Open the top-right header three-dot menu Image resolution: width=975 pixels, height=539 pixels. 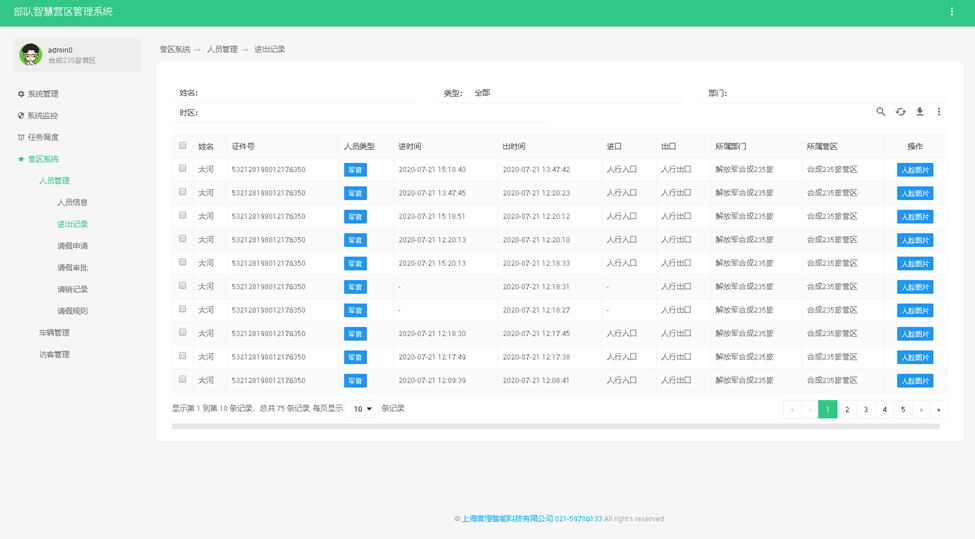[x=951, y=12]
